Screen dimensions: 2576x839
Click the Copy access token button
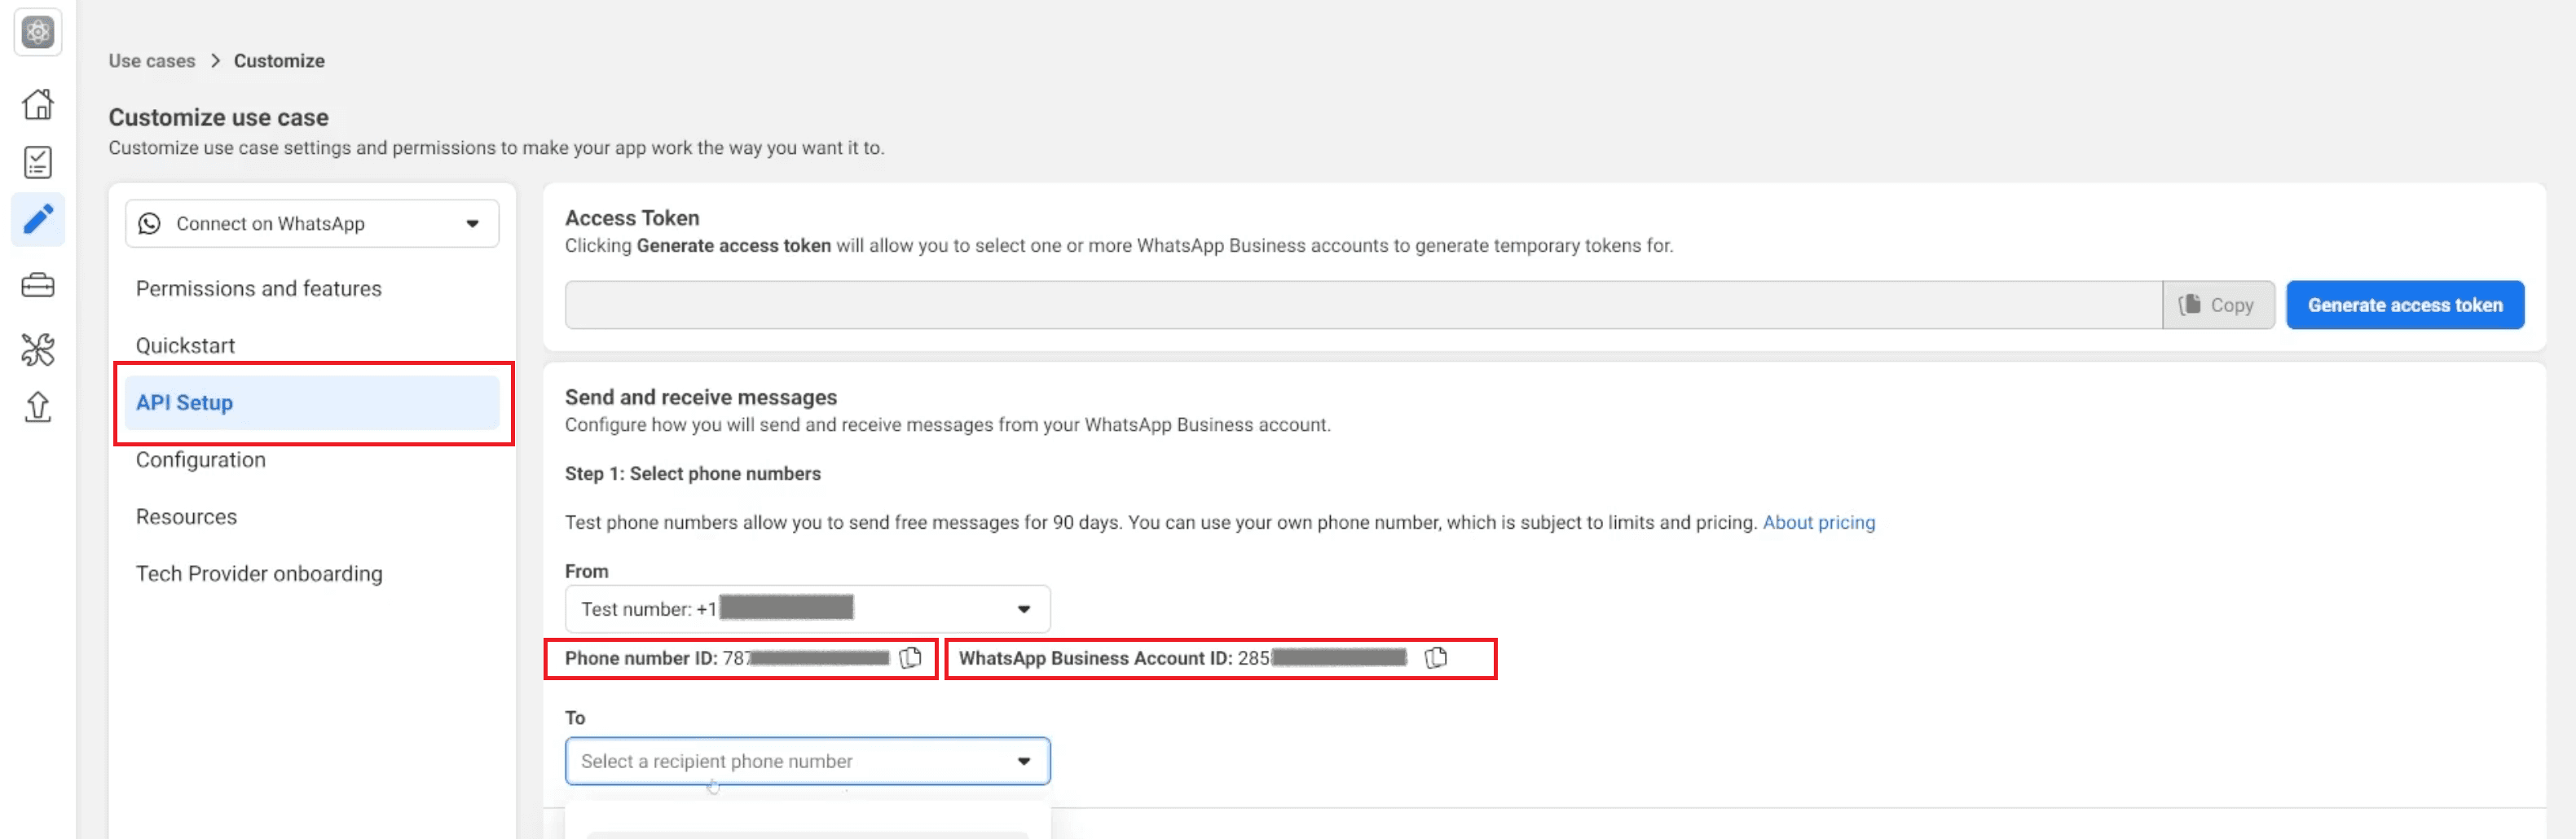[x=2218, y=305]
